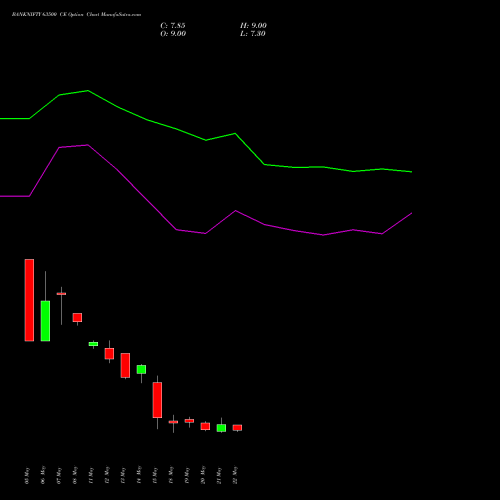Select the red candle for 12 May
This screenshot has height=500, width=500.
[109, 353]
